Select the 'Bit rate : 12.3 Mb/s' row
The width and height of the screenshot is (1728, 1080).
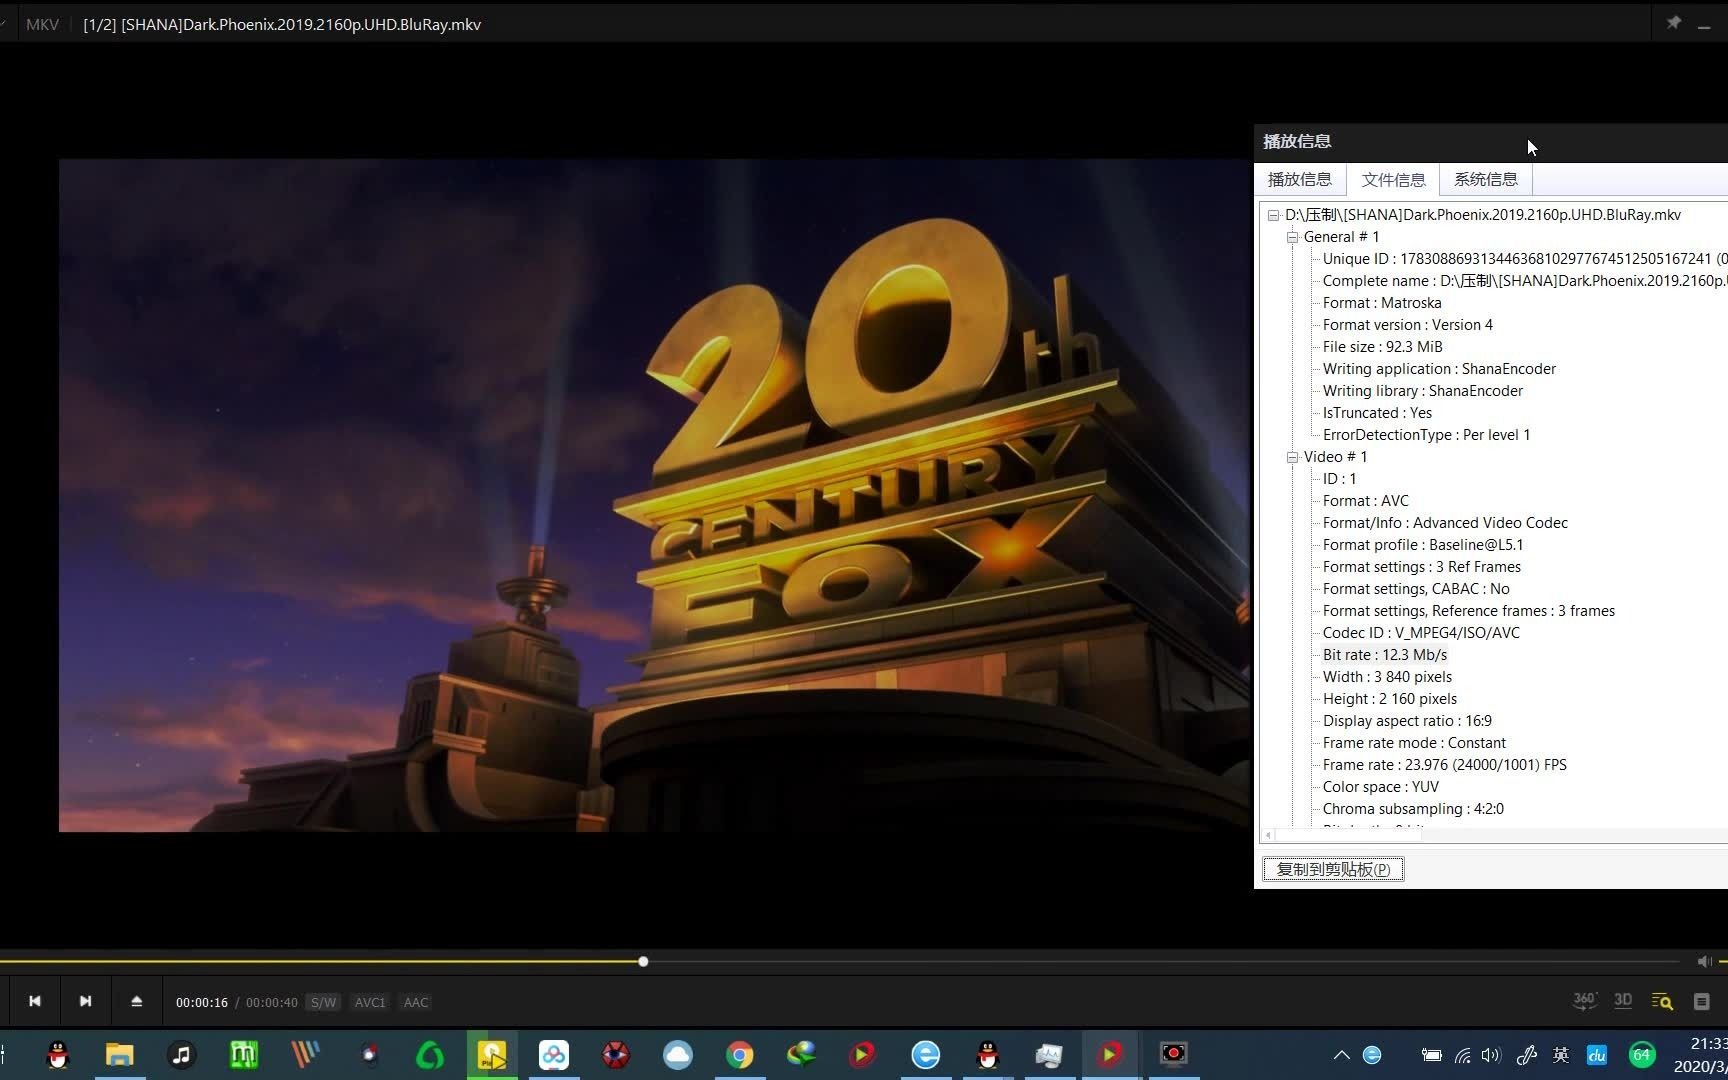point(1385,655)
